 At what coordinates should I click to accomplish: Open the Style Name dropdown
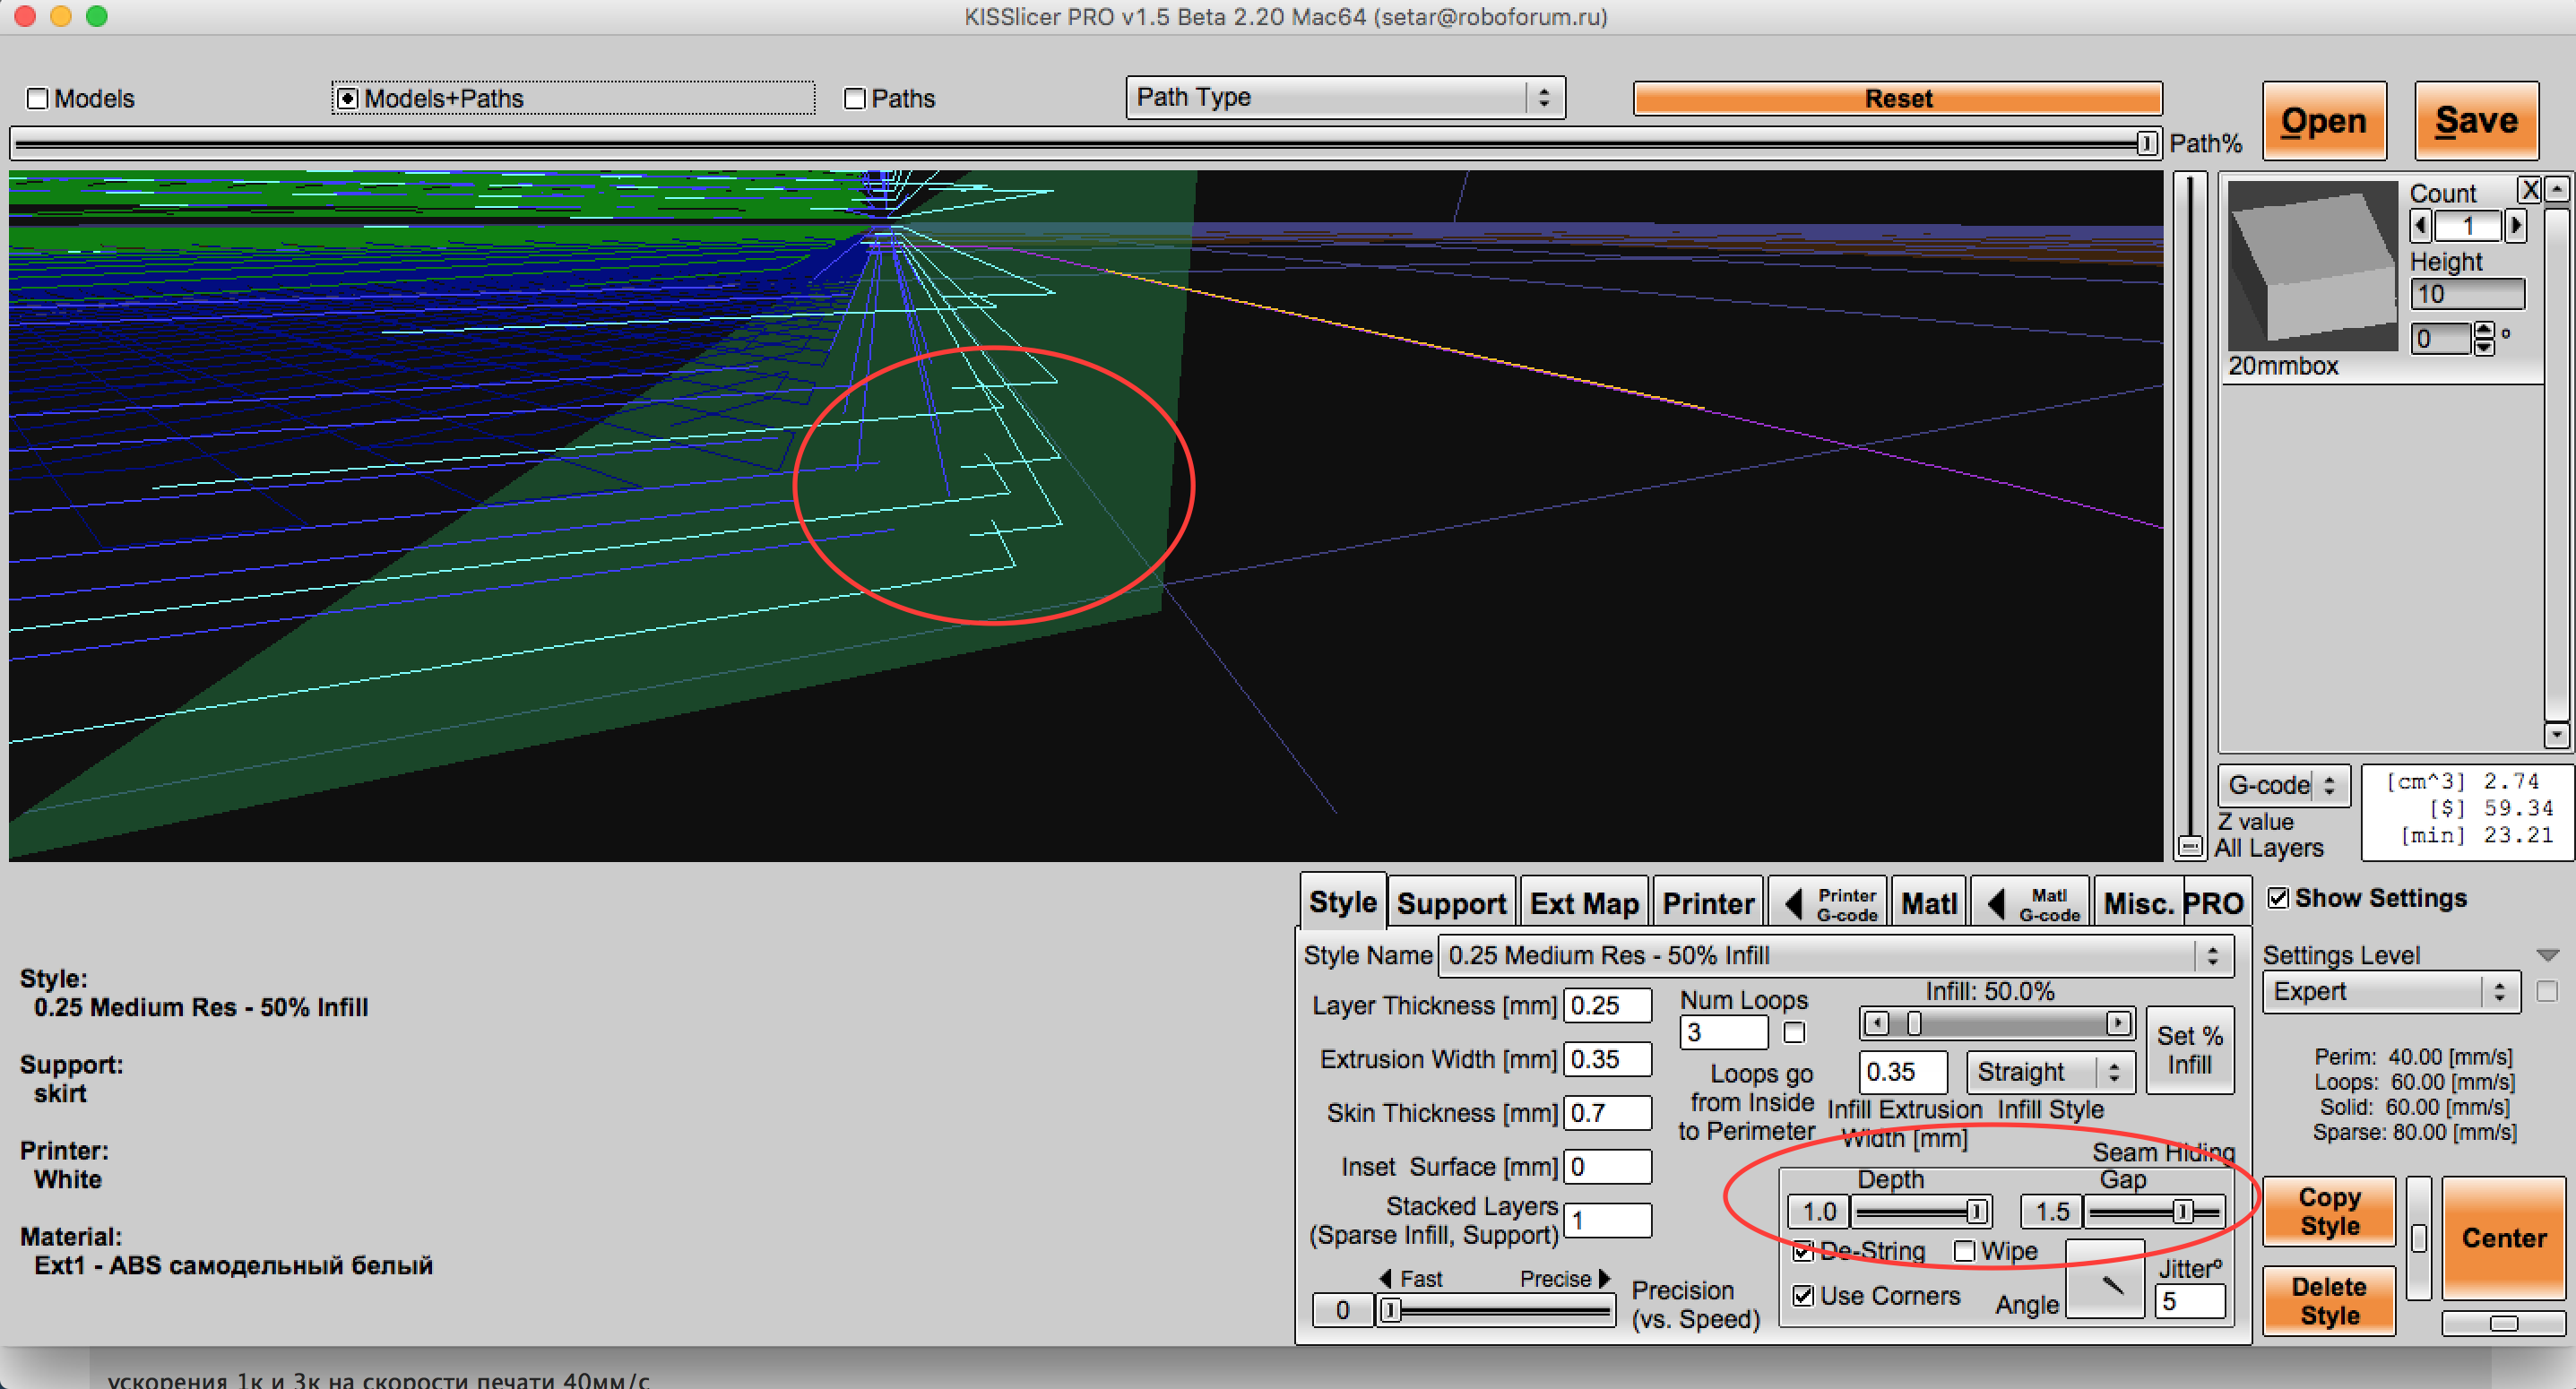click(x=1835, y=955)
